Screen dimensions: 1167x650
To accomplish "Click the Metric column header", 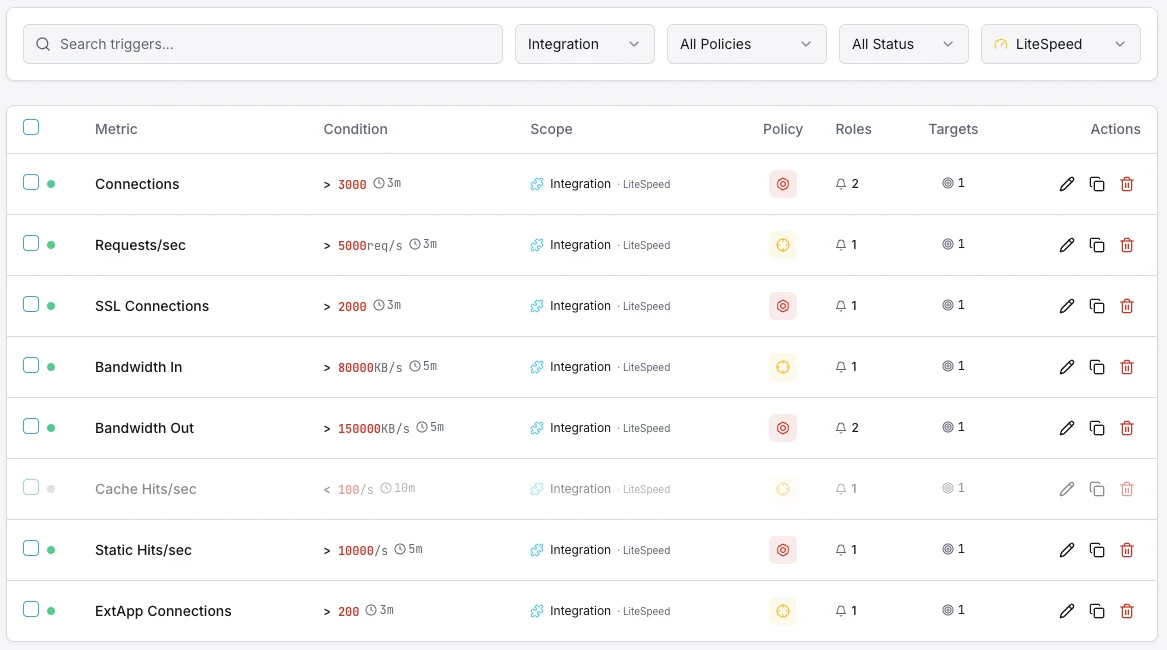I will coord(116,129).
